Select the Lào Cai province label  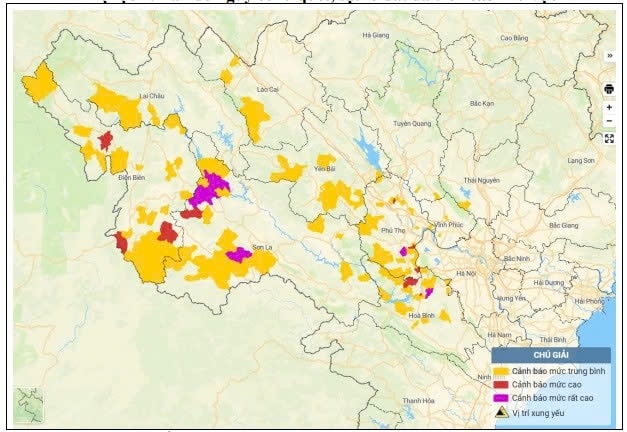(x=268, y=90)
